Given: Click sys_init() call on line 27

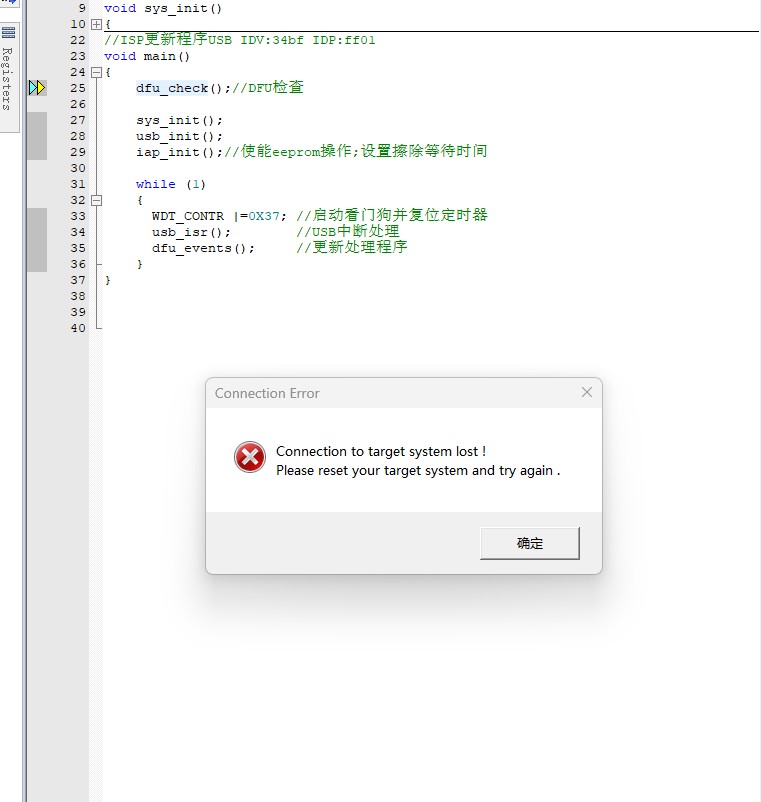Looking at the screenshot, I should 179,121.
